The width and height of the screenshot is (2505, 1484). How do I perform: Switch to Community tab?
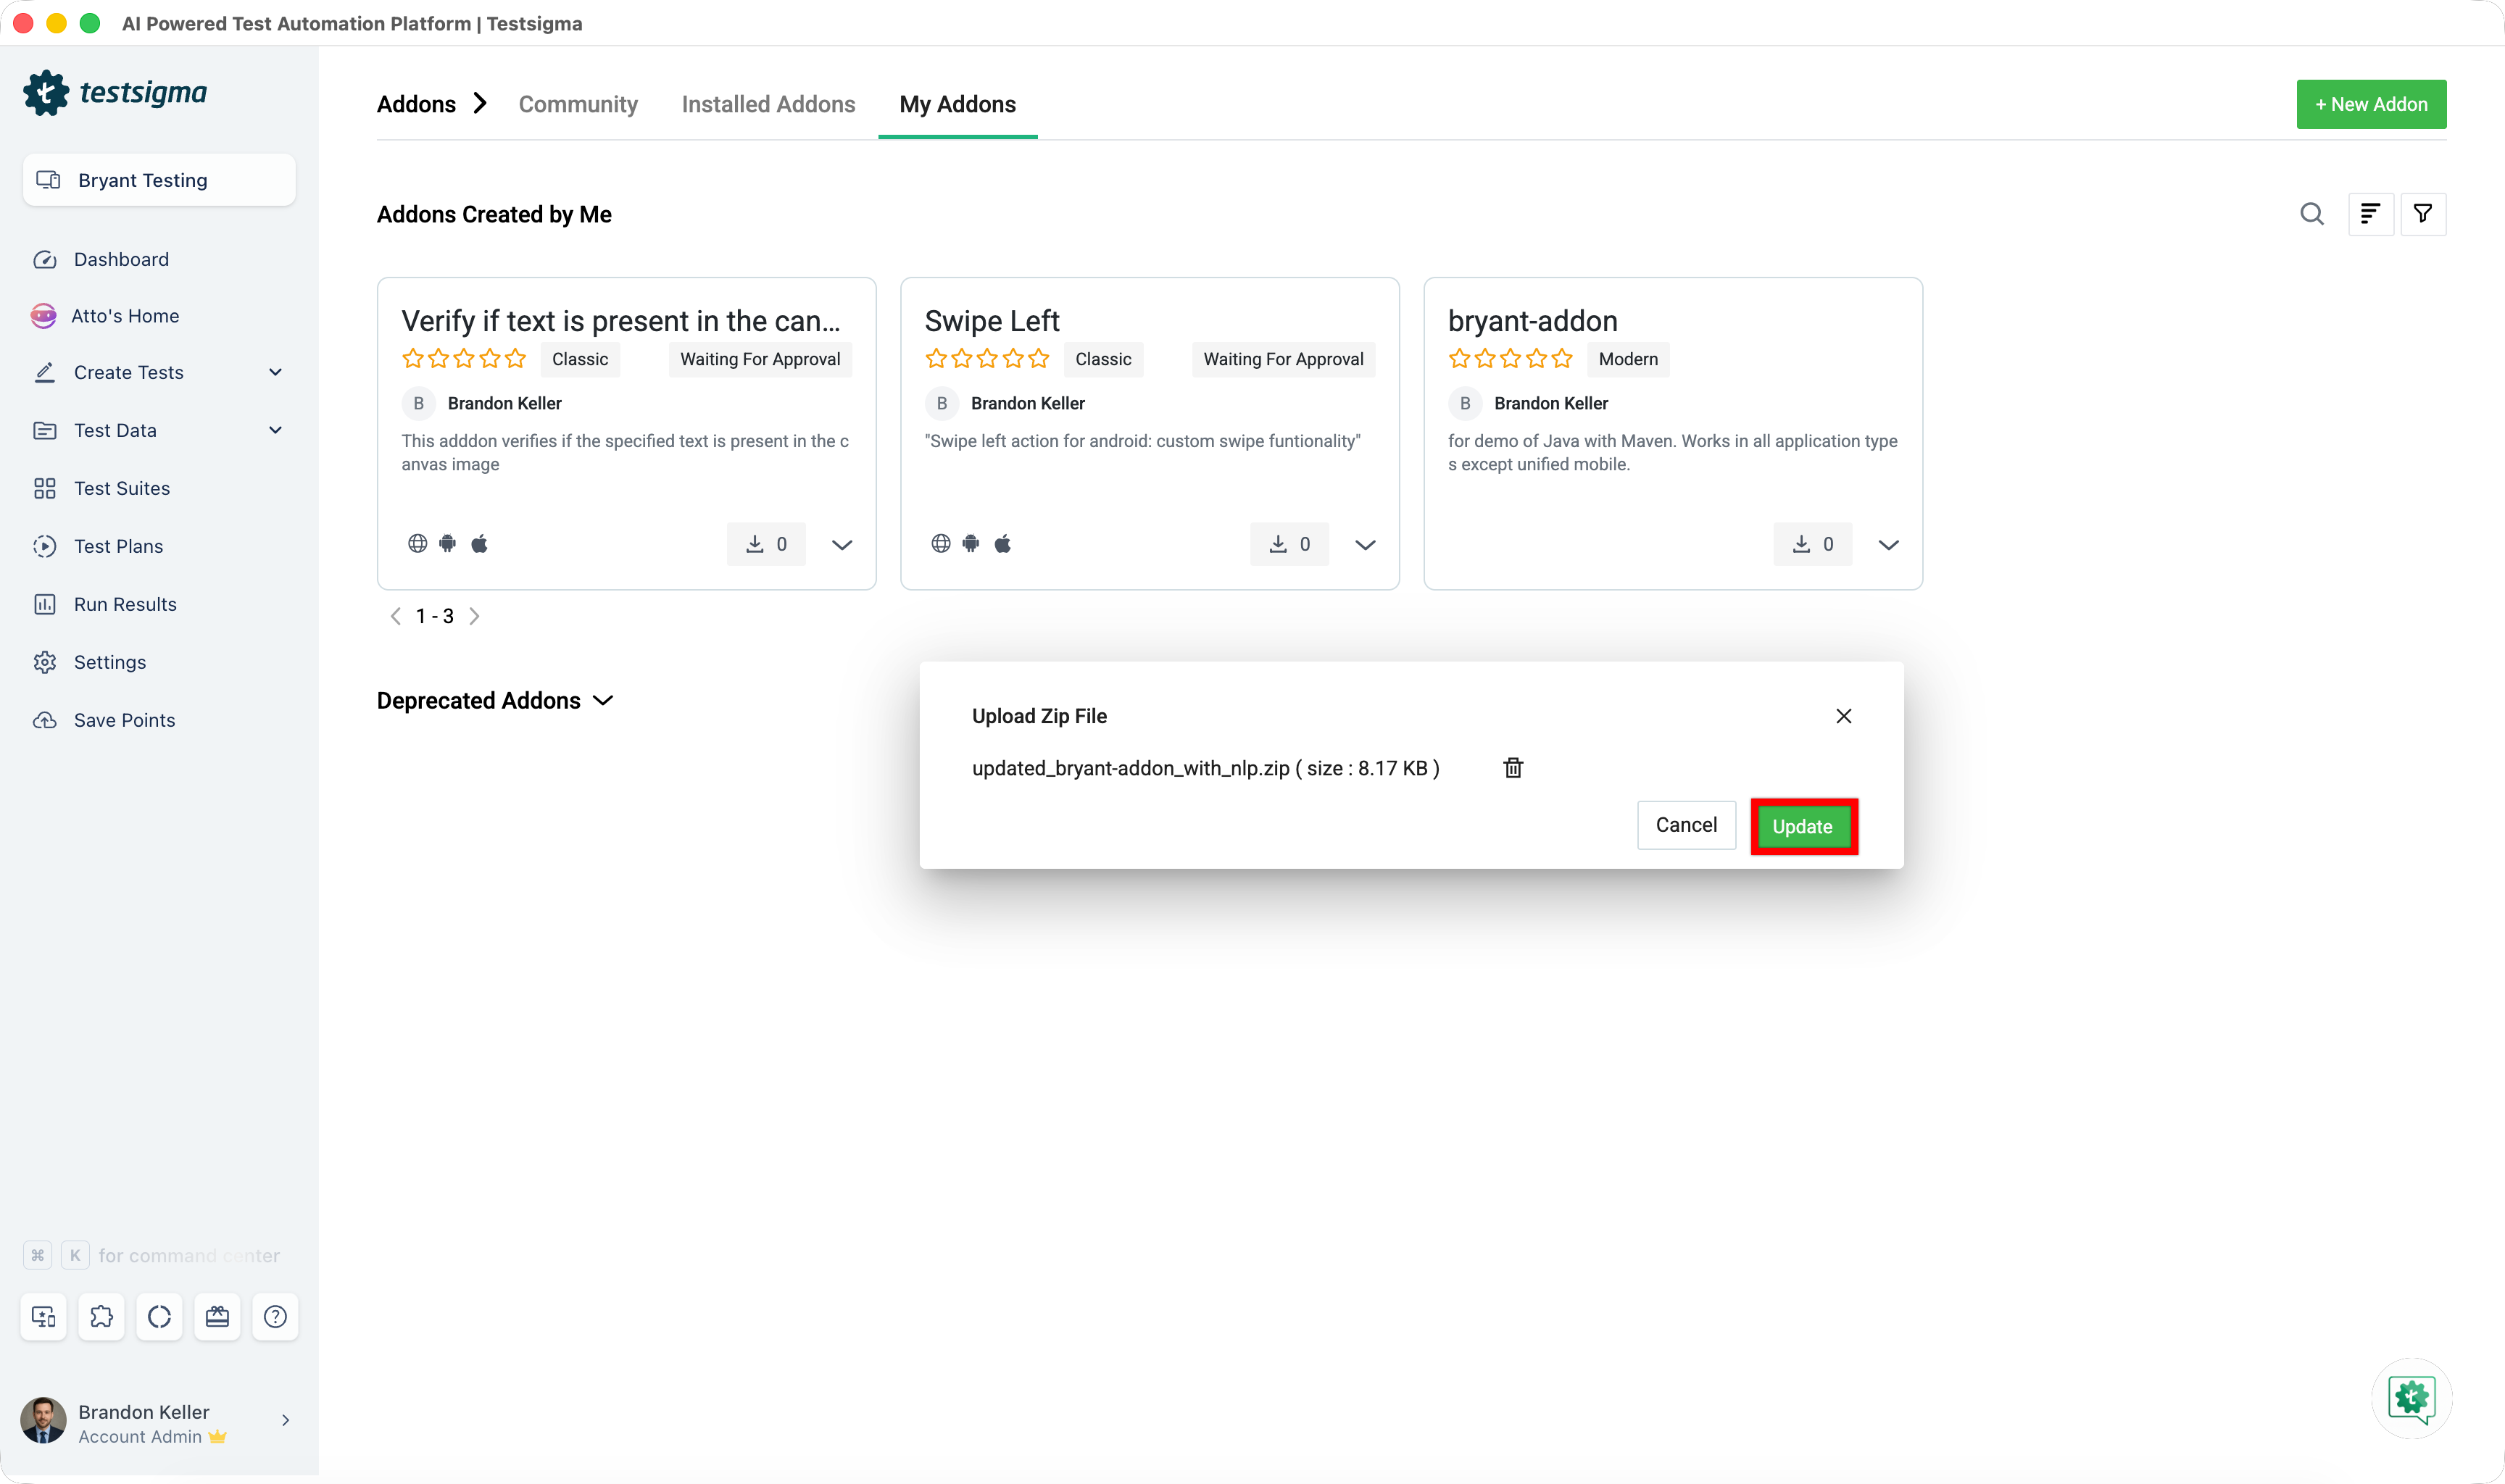[x=578, y=104]
